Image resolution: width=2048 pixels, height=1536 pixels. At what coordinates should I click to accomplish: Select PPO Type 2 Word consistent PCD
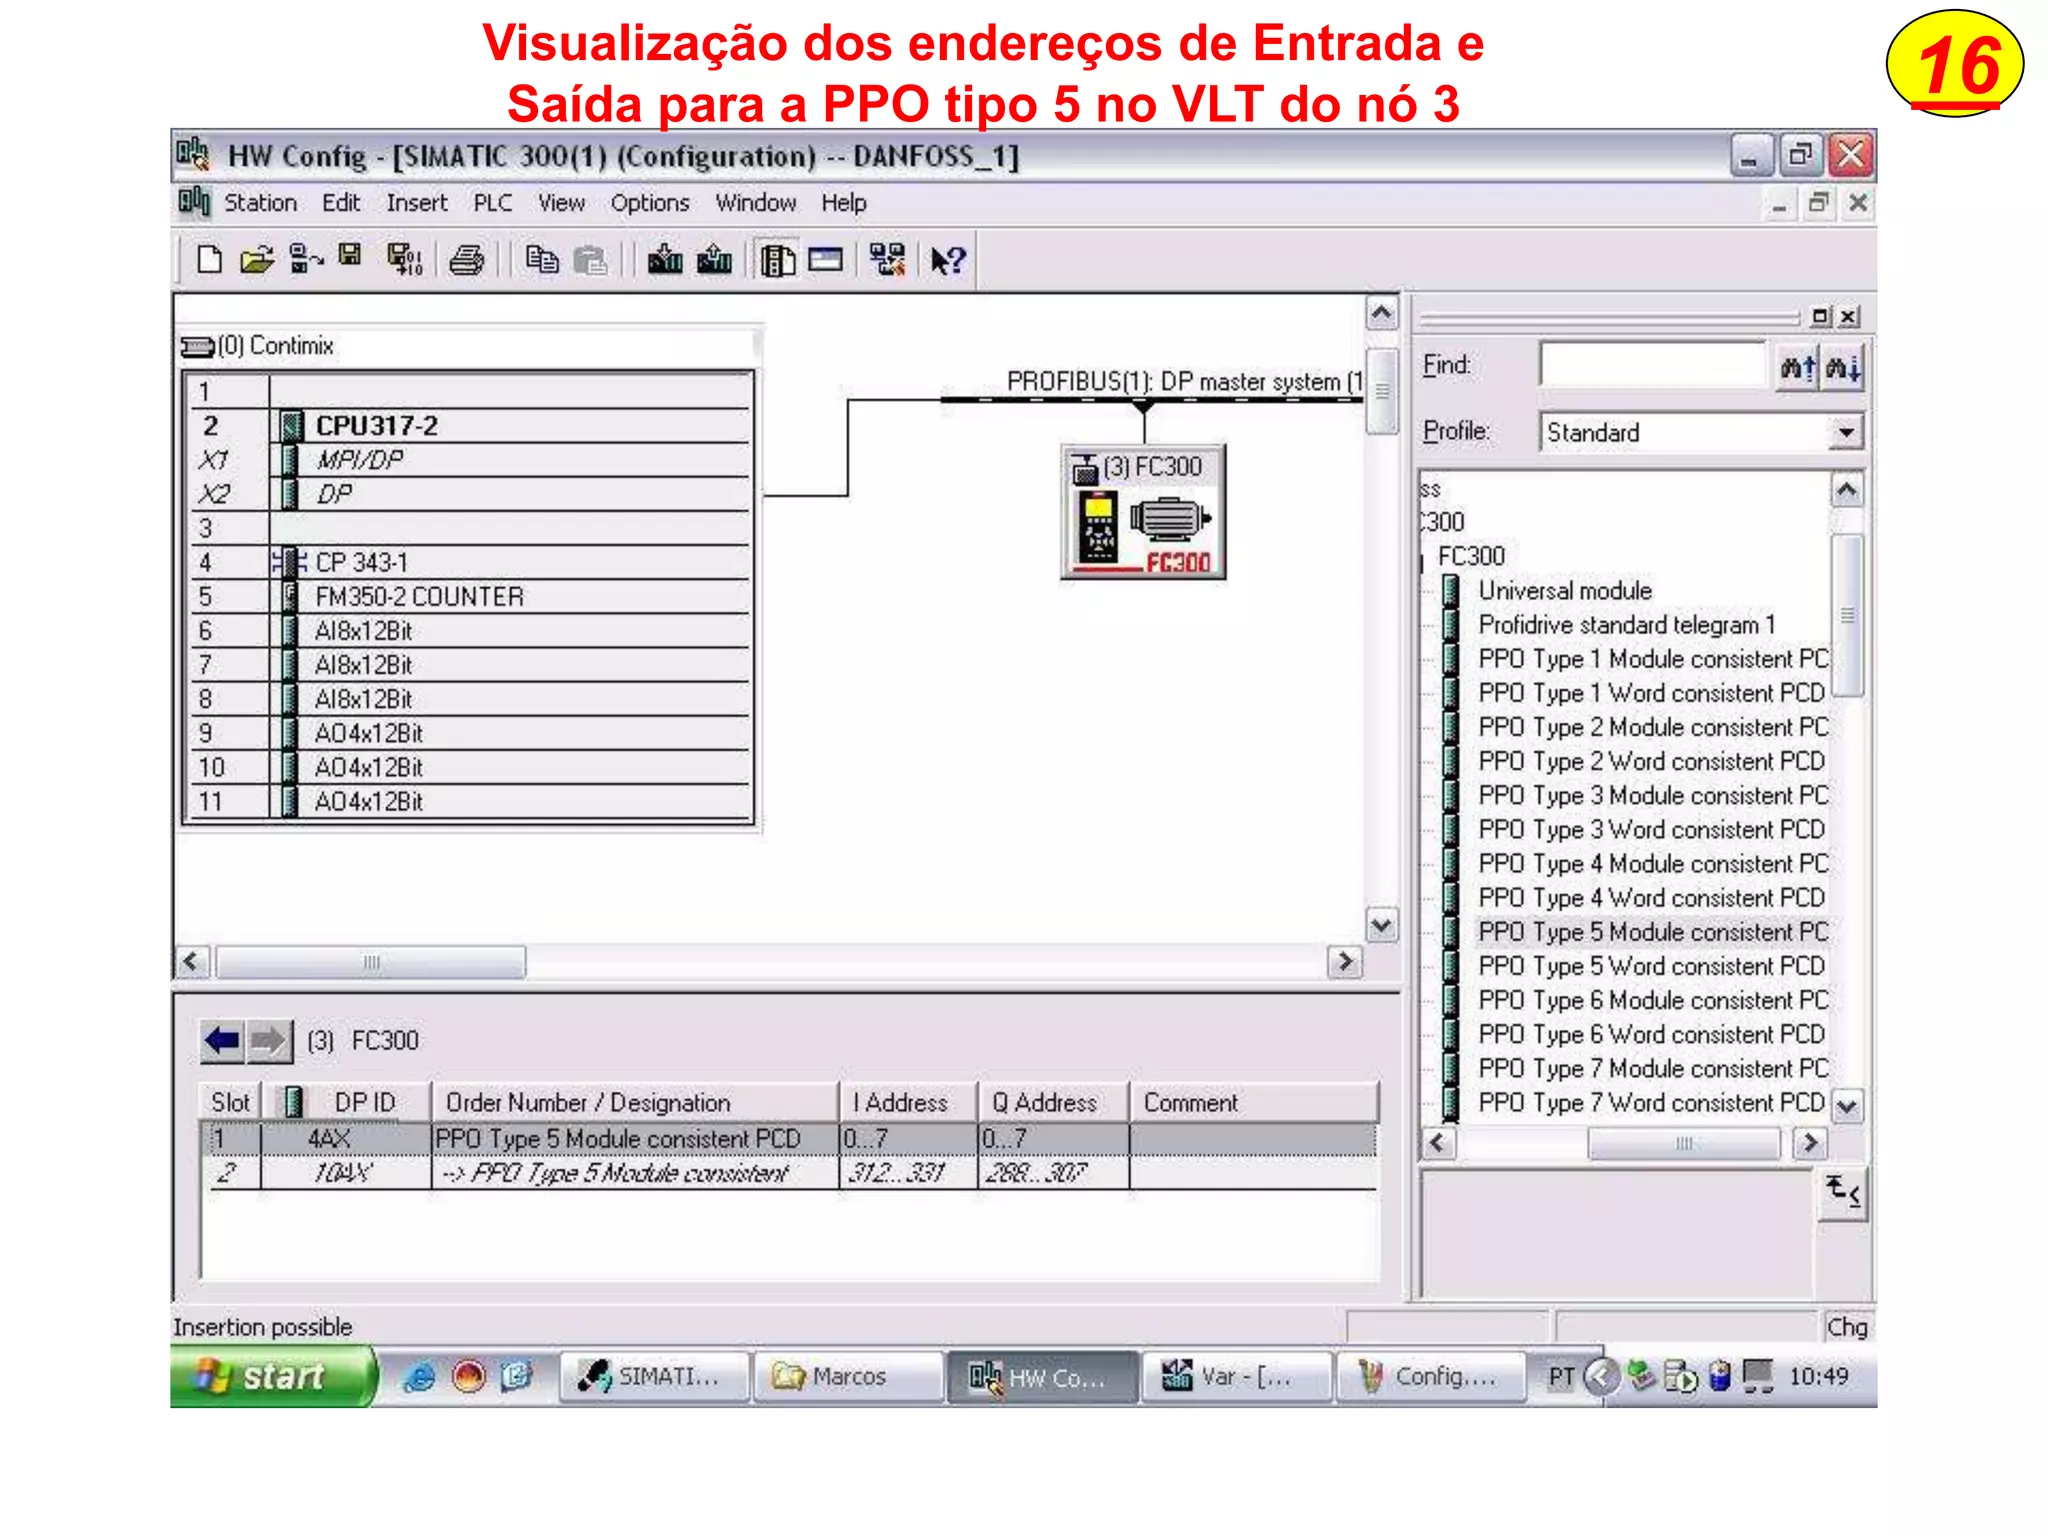[1652, 762]
